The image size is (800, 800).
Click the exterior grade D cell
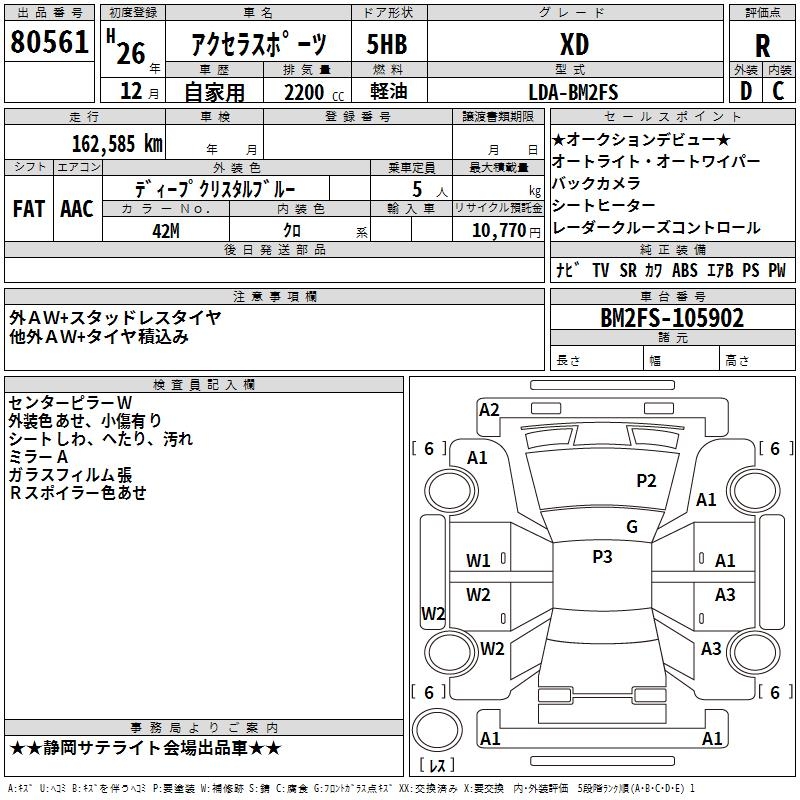pos(745,91)
